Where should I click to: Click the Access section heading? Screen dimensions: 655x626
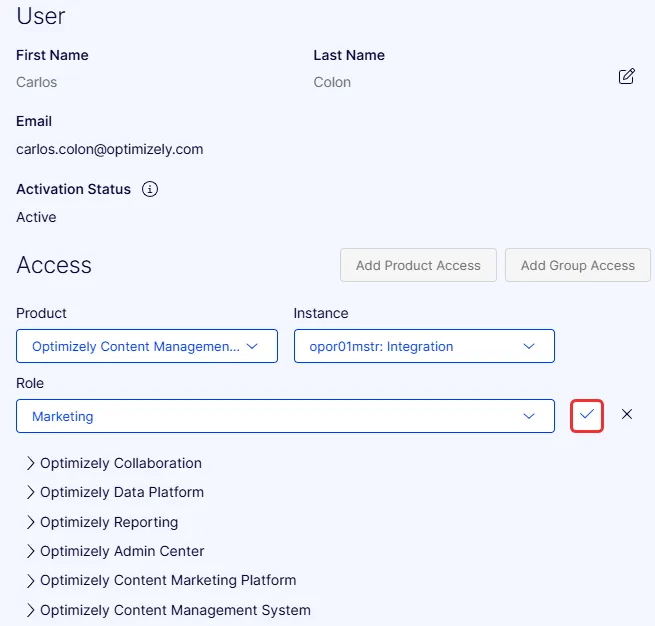pos(54,265)
